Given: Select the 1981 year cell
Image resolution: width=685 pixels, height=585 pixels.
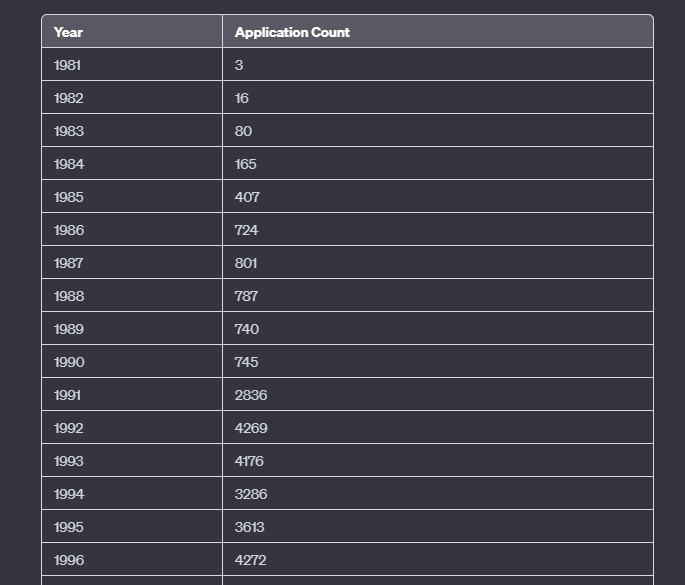Looking at the screenshot, I should click(x=67, y=65).
